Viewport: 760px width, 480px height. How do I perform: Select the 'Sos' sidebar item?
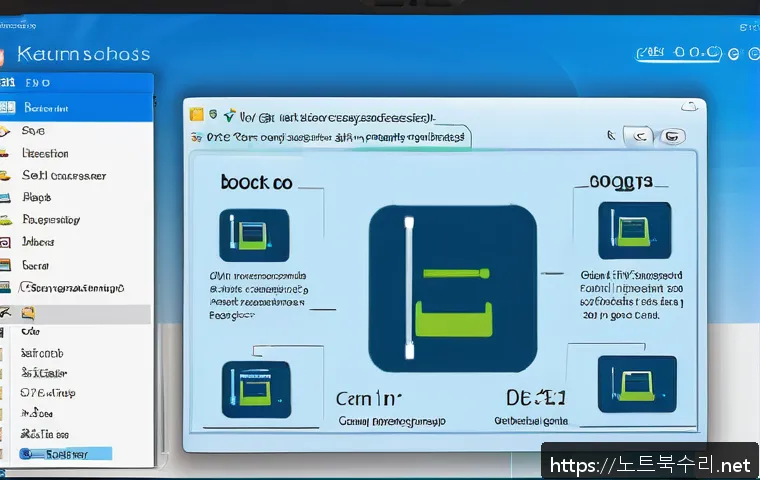pyautogui.click(x=33, y=131)
